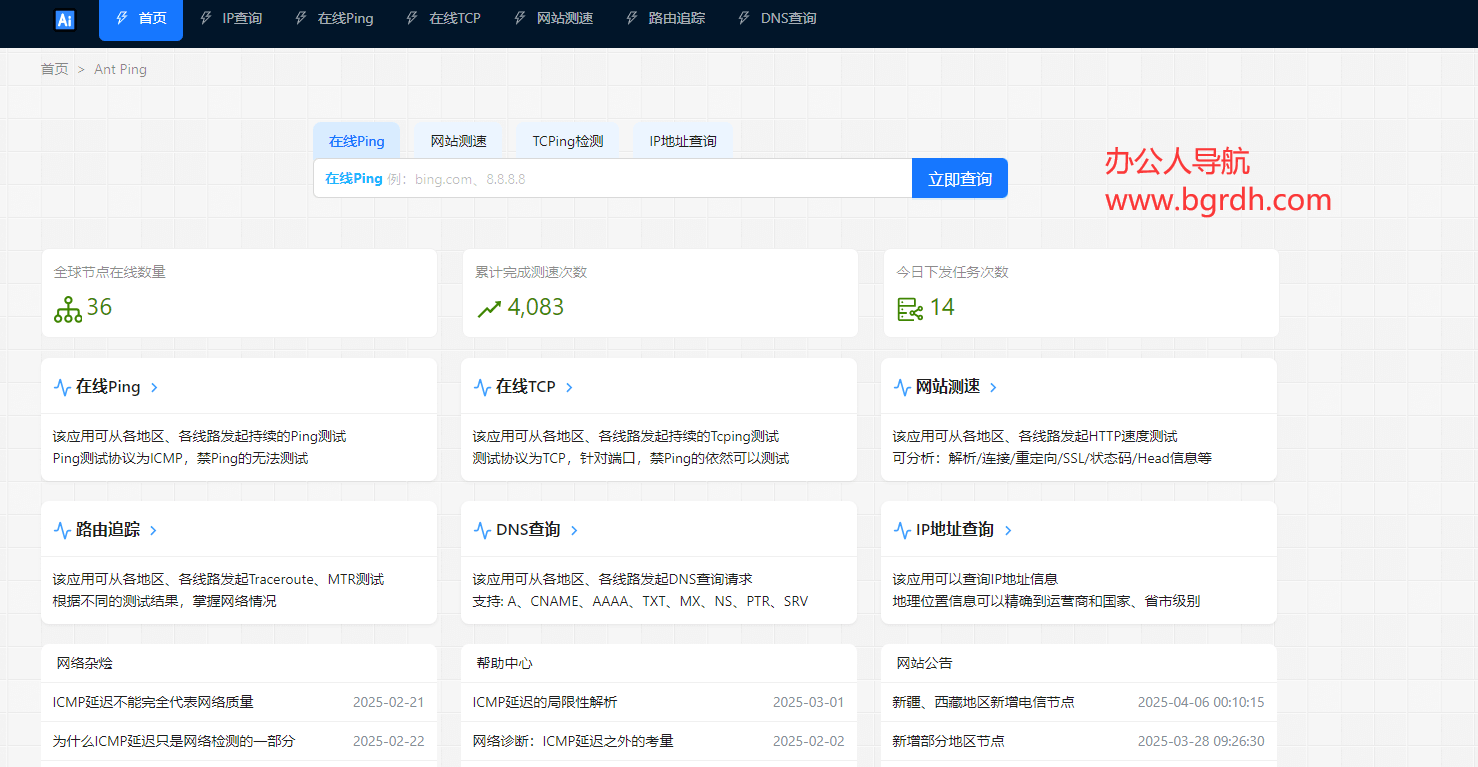The image size is (1478, 767).
Task: Click the pulse icon beside 在线TCP card title
Action: (482, 388)
